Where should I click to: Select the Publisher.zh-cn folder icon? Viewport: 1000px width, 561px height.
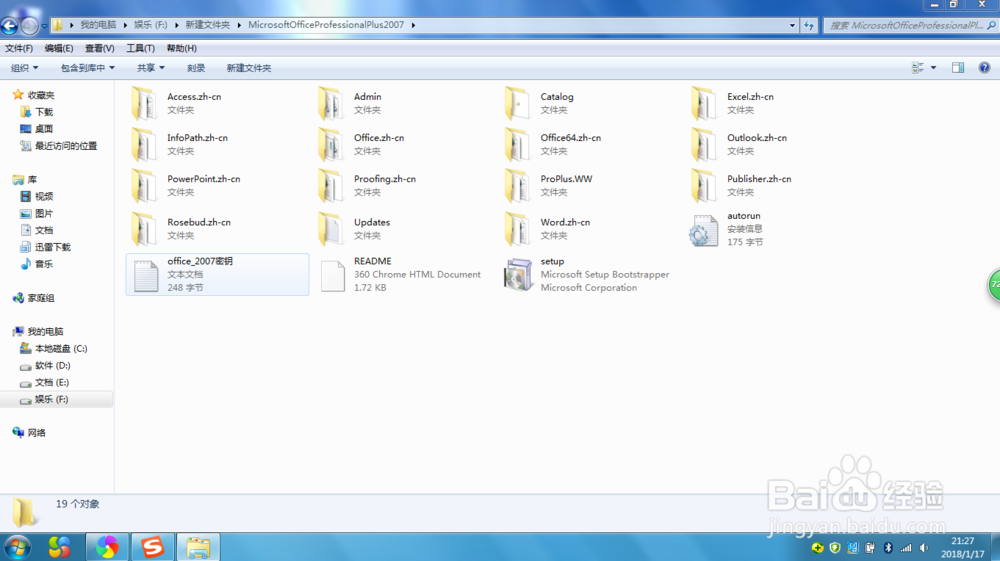(x=704, y=186)
